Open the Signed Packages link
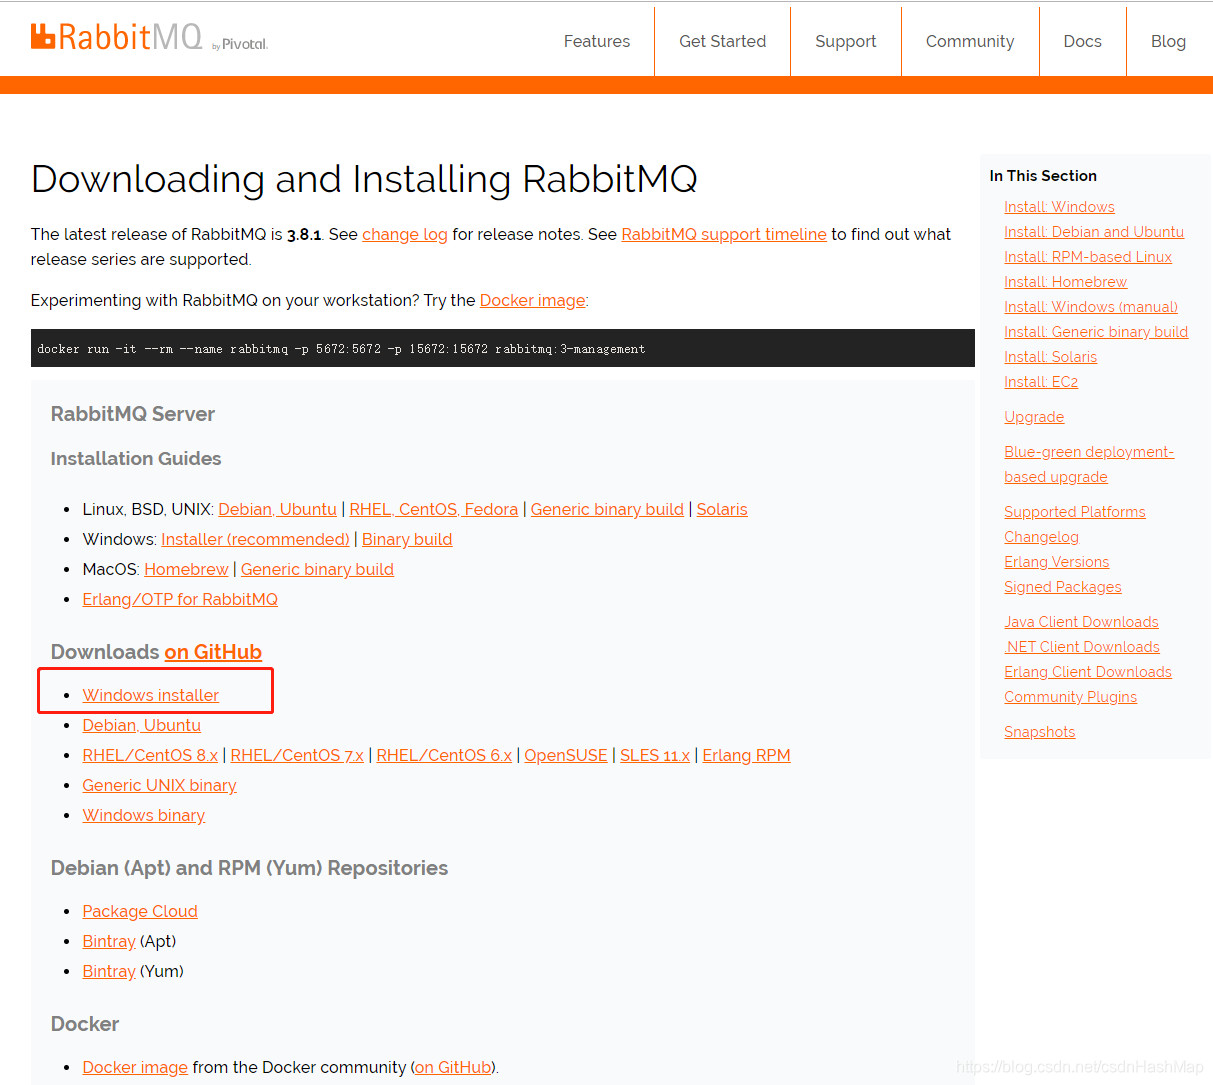Screen dimensions: 1213x1085 [1063, 587]
